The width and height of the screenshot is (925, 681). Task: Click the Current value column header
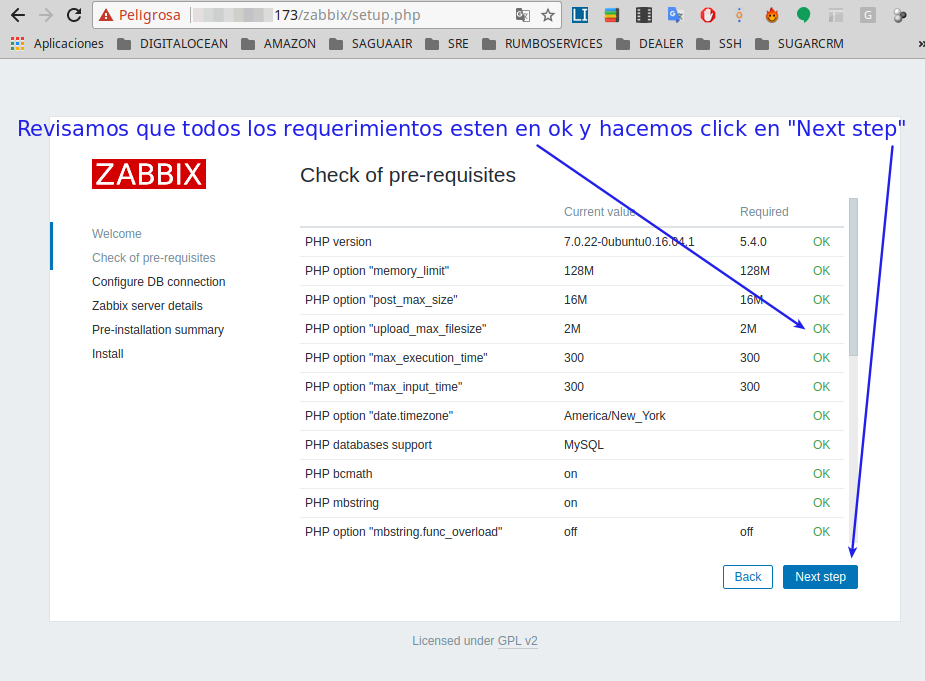pos(599,211)
